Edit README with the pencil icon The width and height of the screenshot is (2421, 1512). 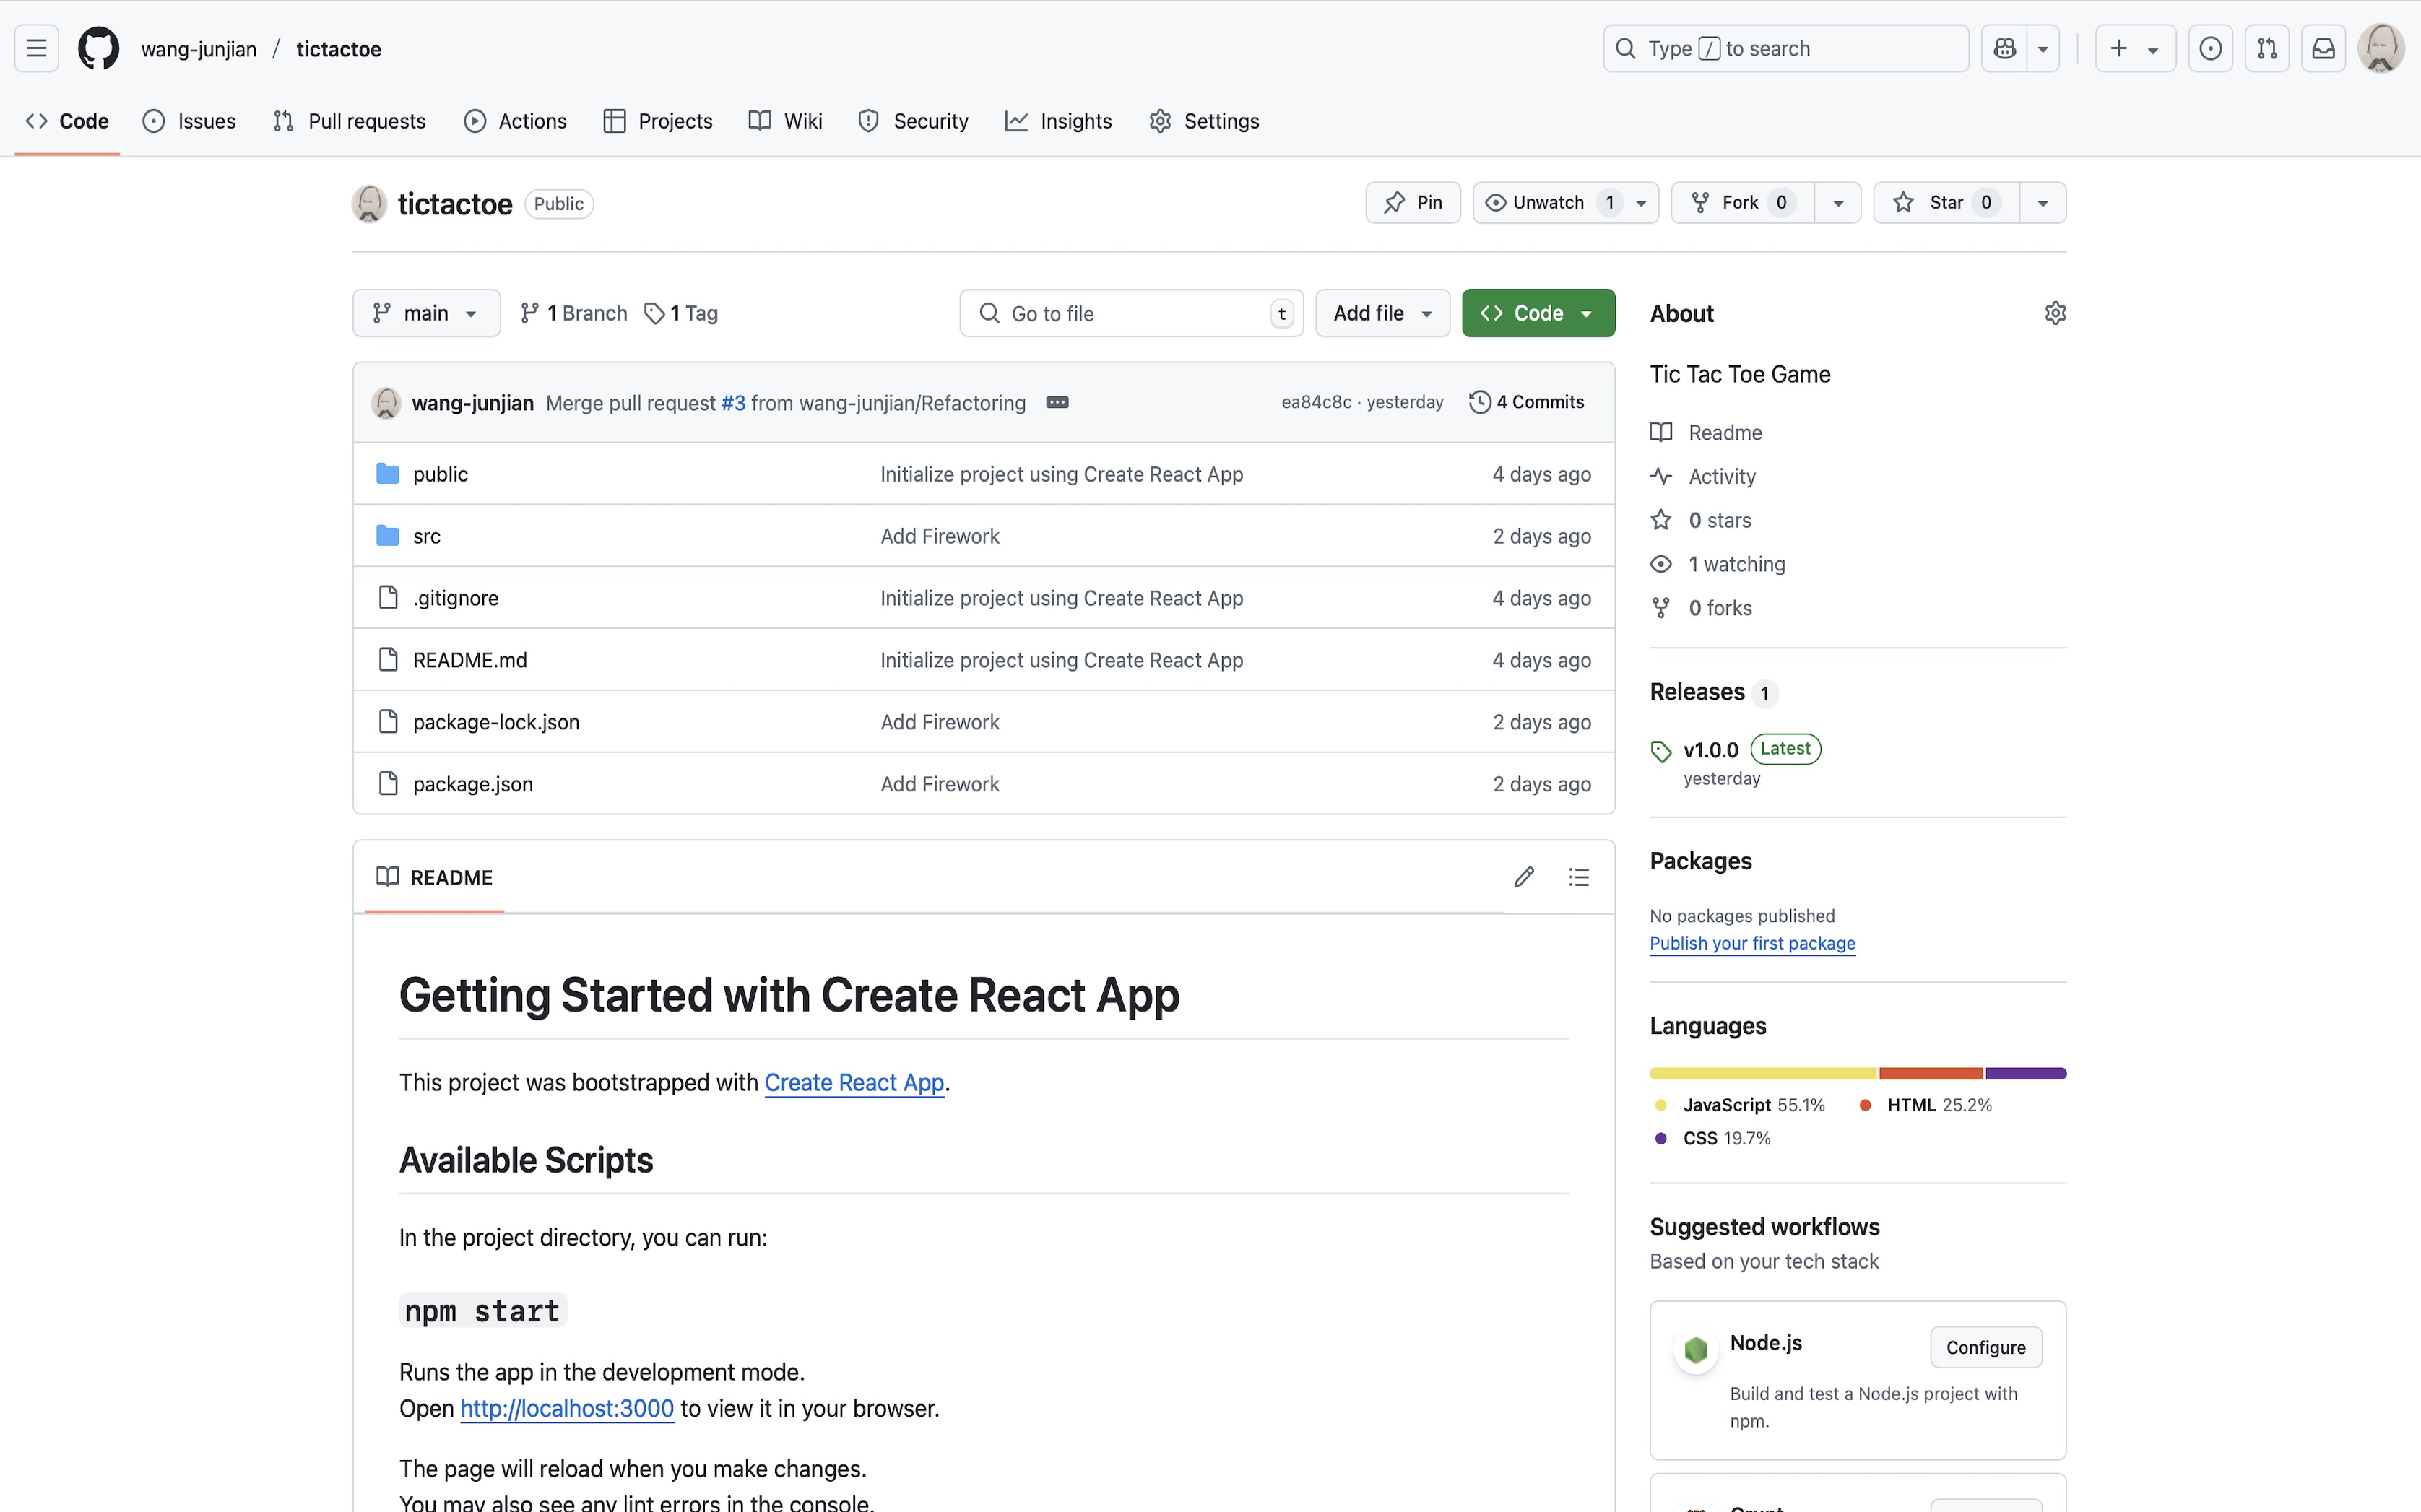[x=1523, y=877]
